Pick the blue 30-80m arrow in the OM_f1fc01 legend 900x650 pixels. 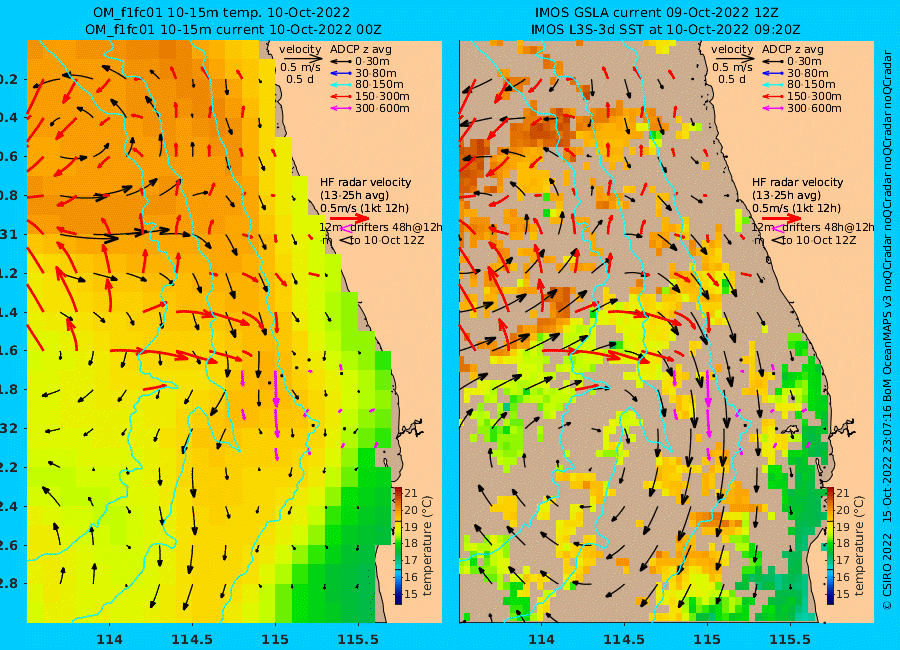point(341,73)
